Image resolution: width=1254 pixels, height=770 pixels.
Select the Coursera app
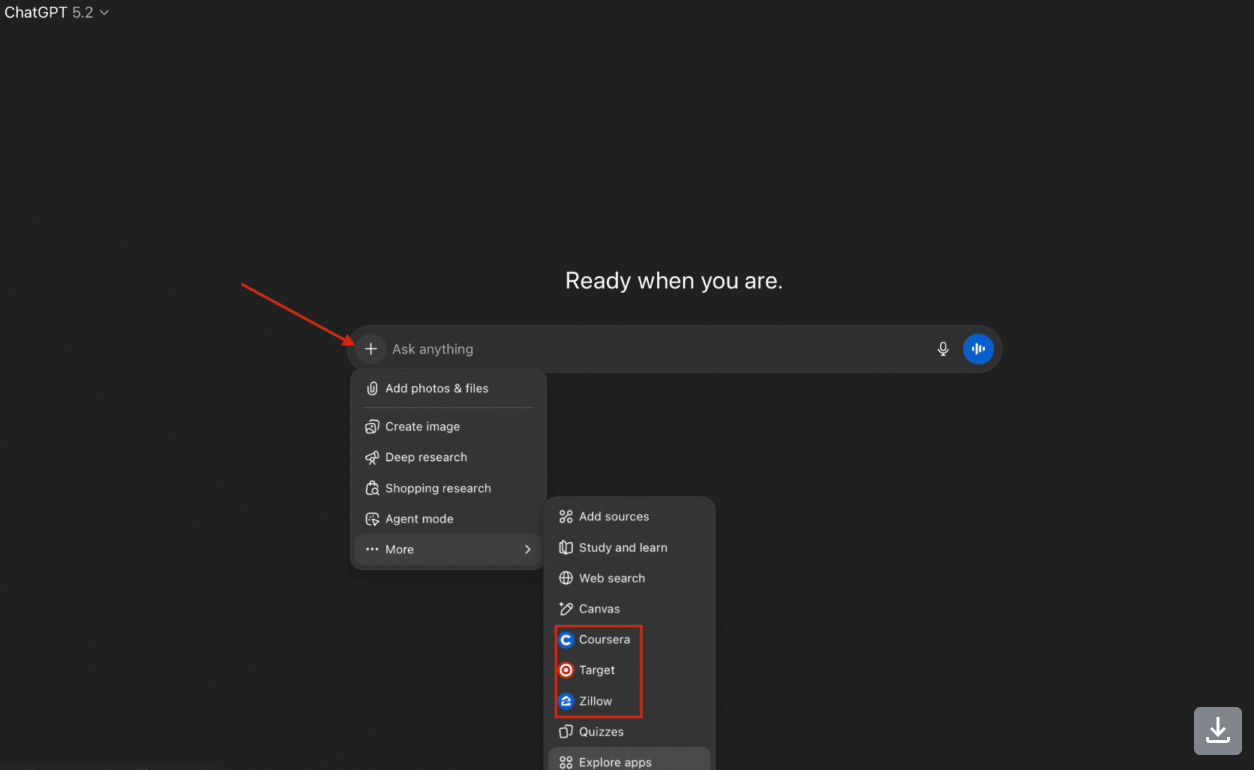604,640
